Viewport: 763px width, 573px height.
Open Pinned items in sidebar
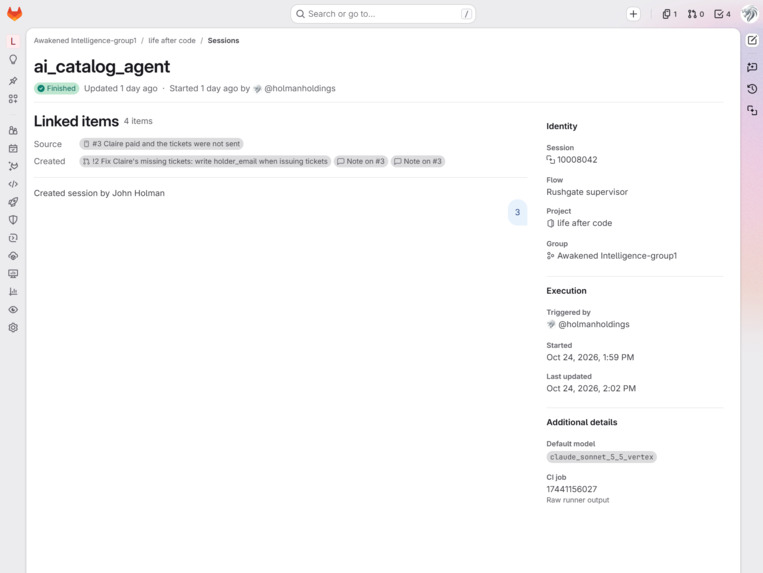(13, 81)
